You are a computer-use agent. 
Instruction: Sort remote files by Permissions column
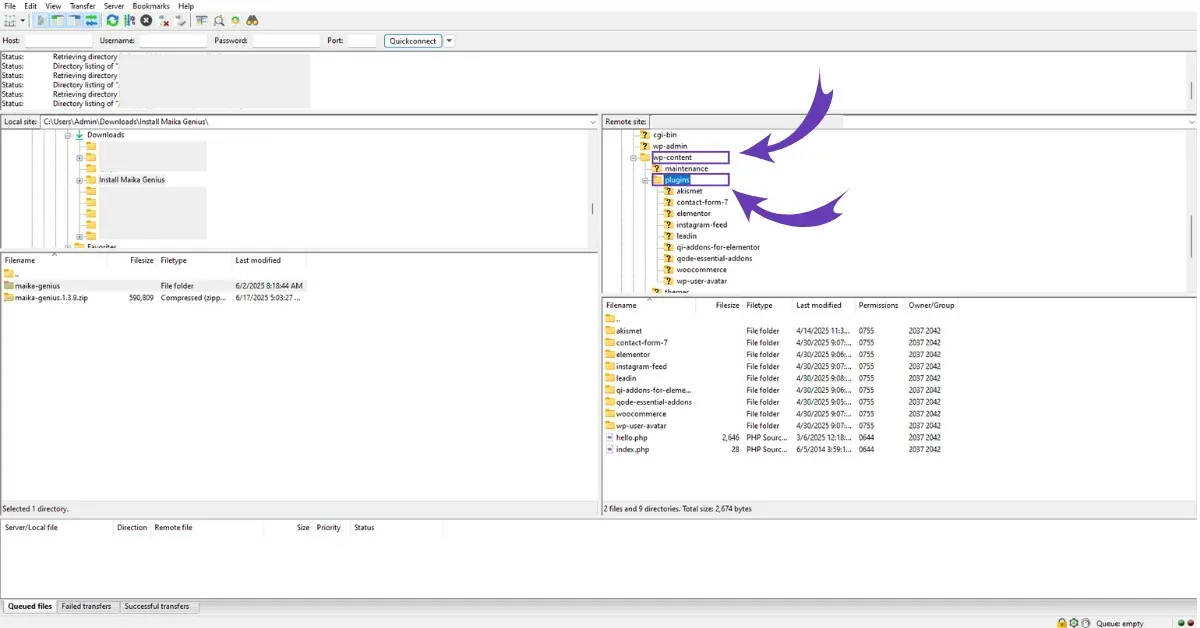point(878,305)
